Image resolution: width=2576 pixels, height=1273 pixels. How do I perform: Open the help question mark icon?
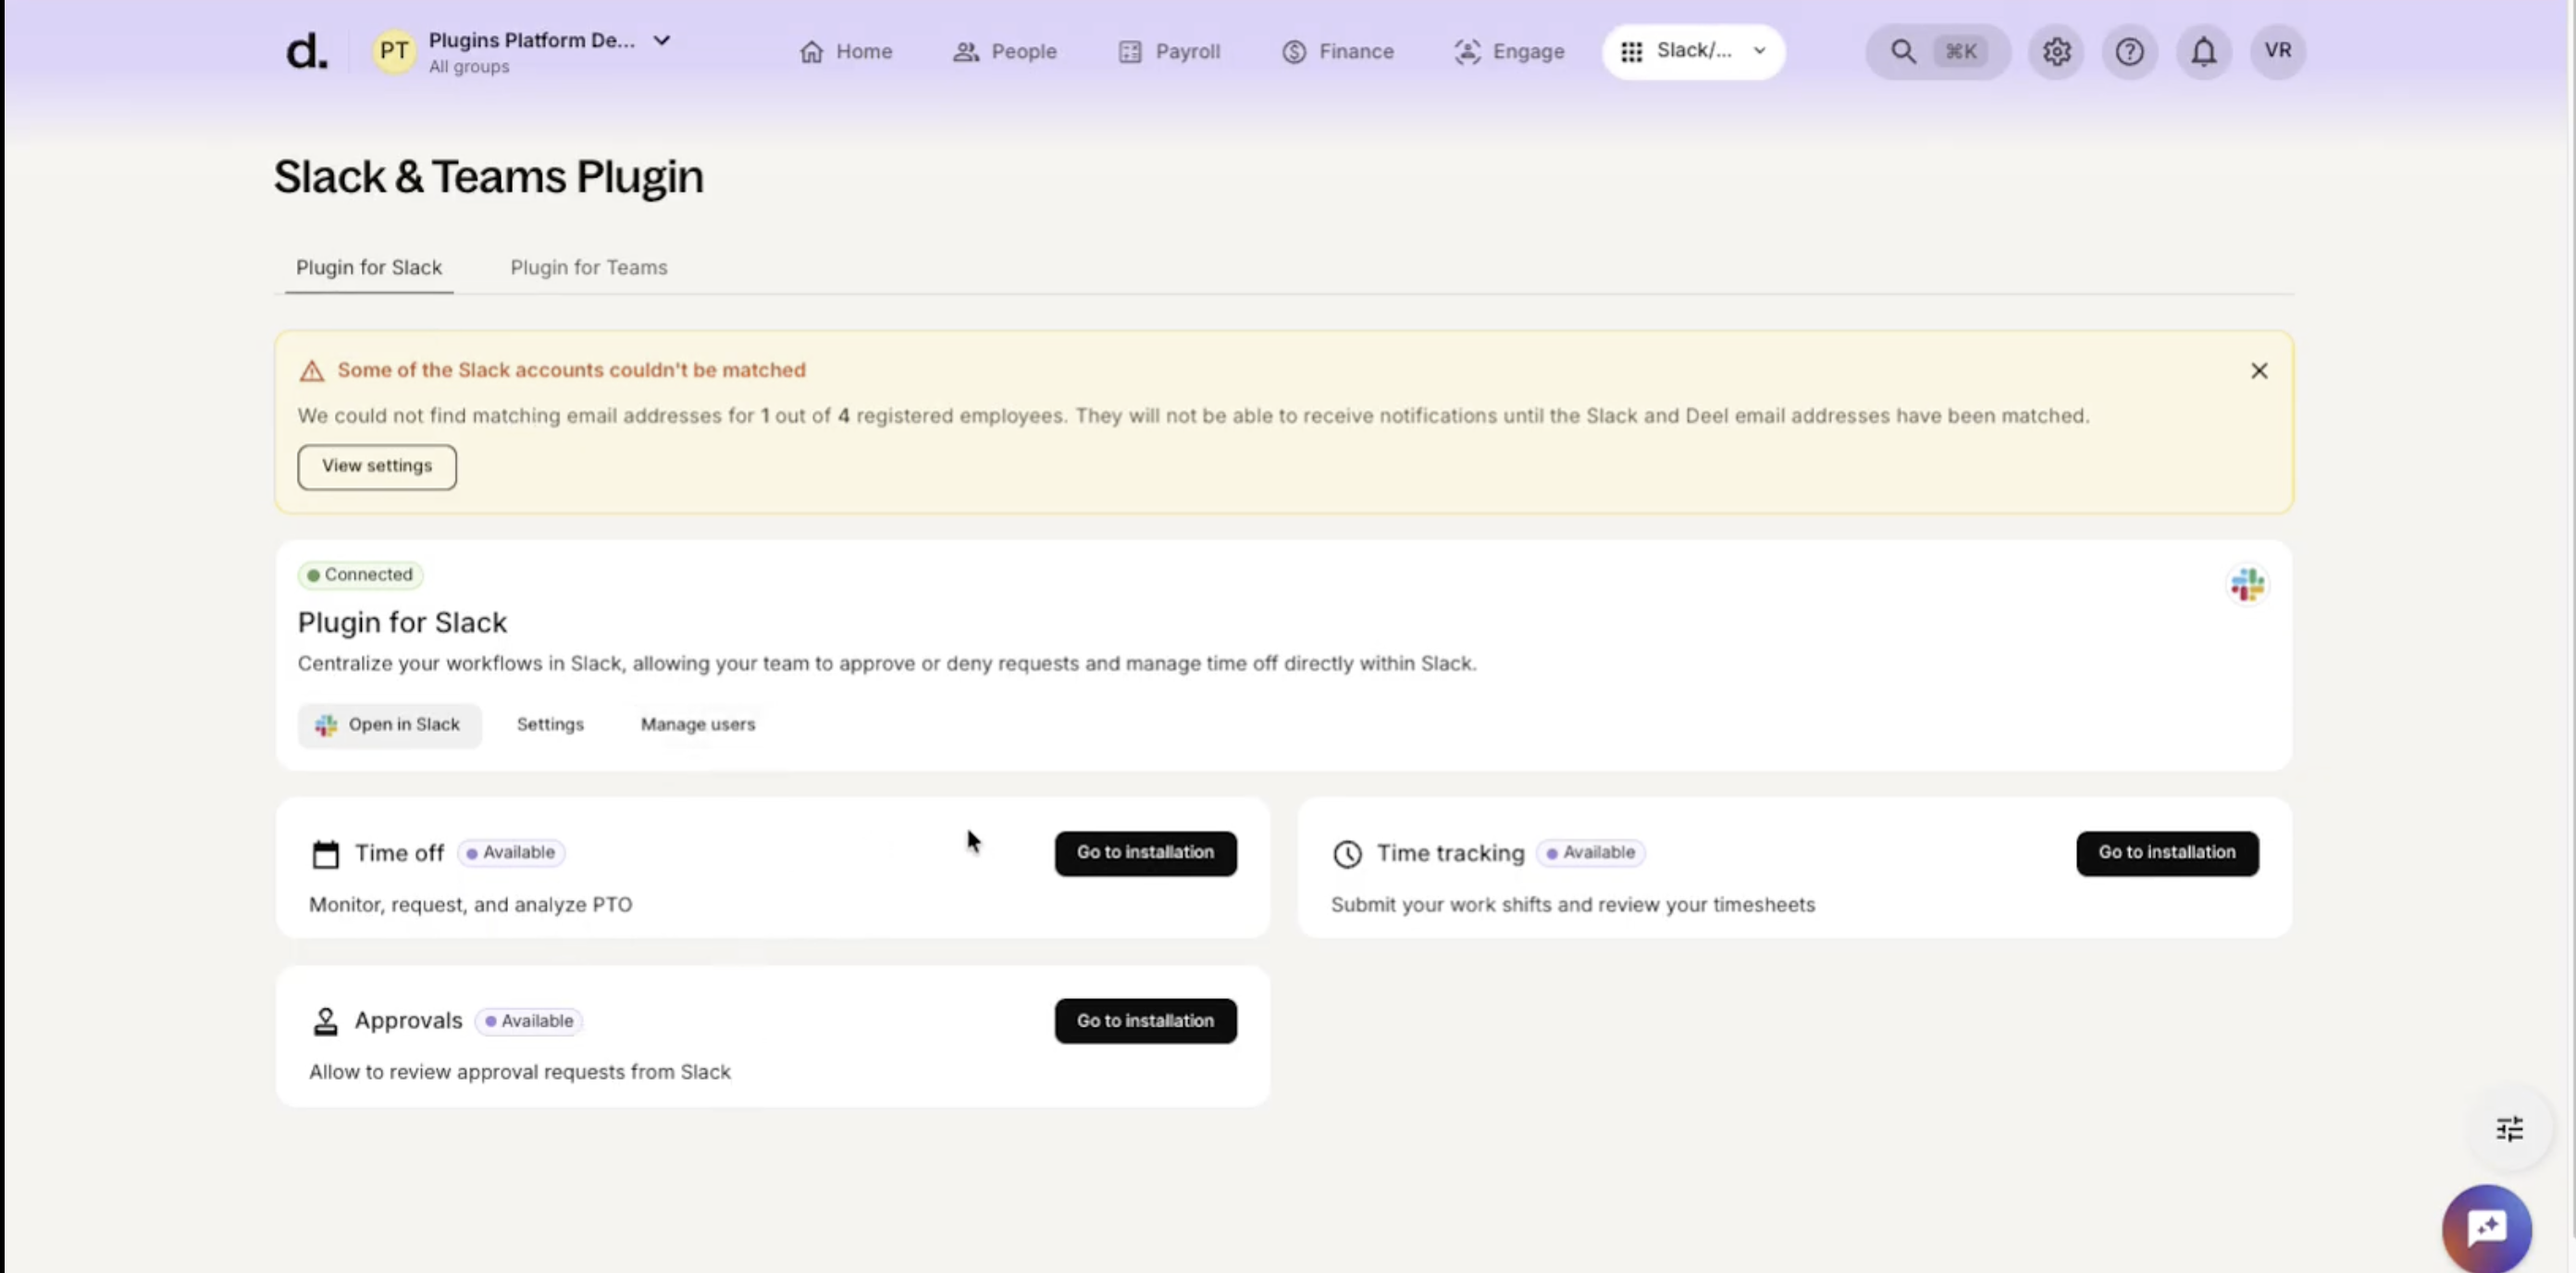click(2129, 51)
